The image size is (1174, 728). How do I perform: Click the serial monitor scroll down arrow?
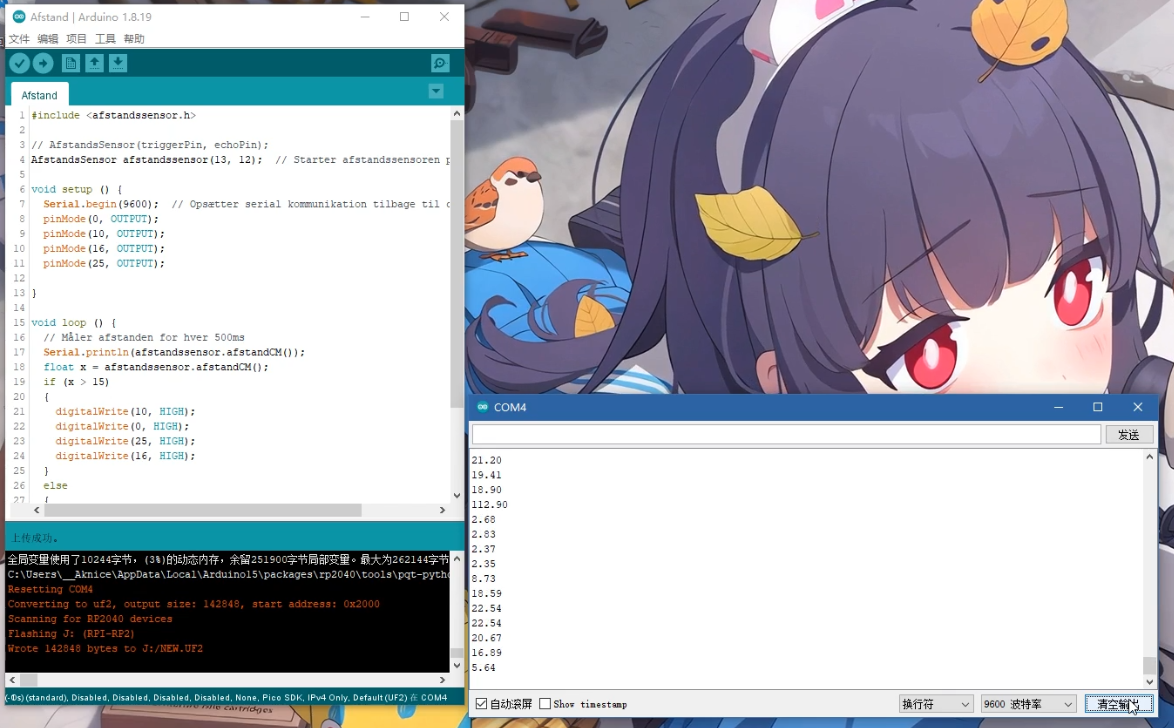(x=1149, y=682)
